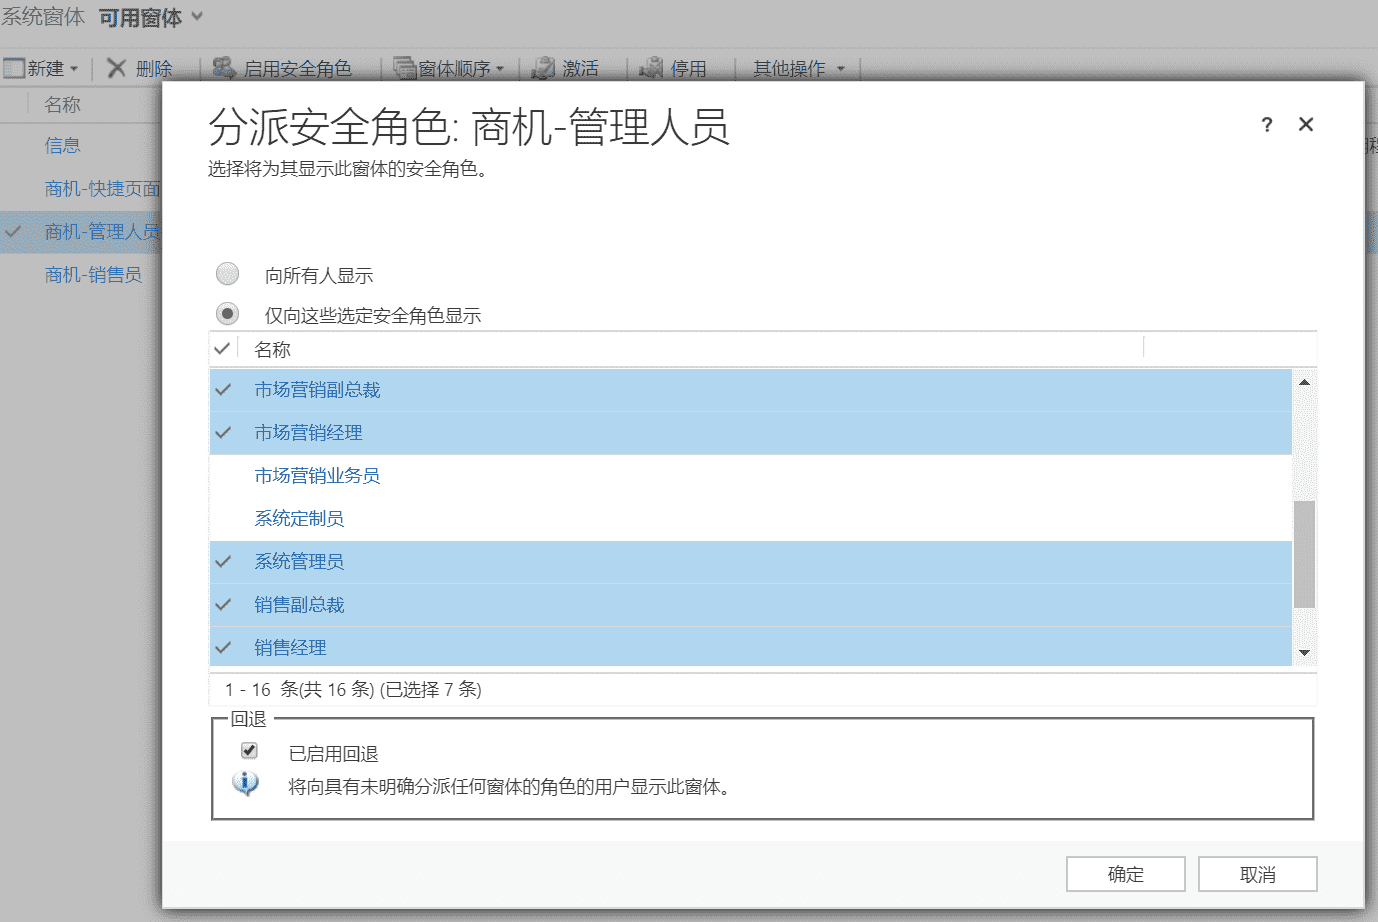
Task: Open 商机-销售员 form in background list
Action: pyautogui.click(x=93, y=275)
